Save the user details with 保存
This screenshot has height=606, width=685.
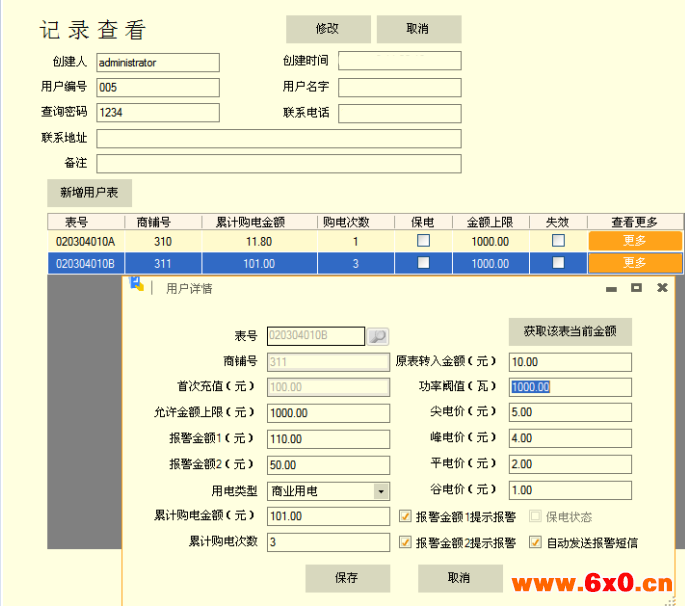tap(347, 578)
